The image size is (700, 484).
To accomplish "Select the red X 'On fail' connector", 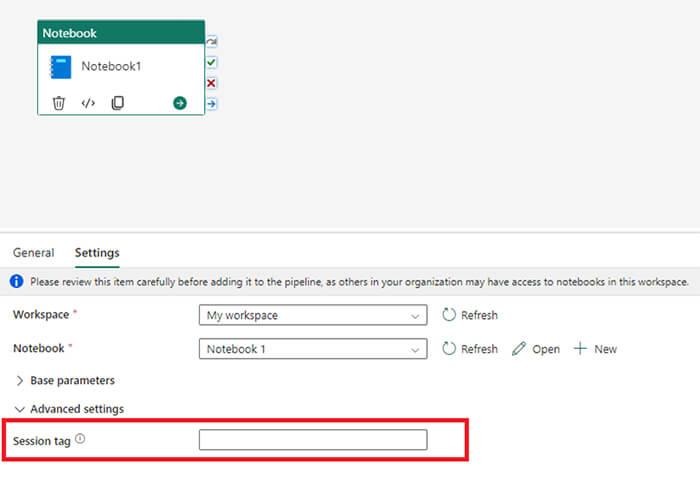I will point(212,83).
